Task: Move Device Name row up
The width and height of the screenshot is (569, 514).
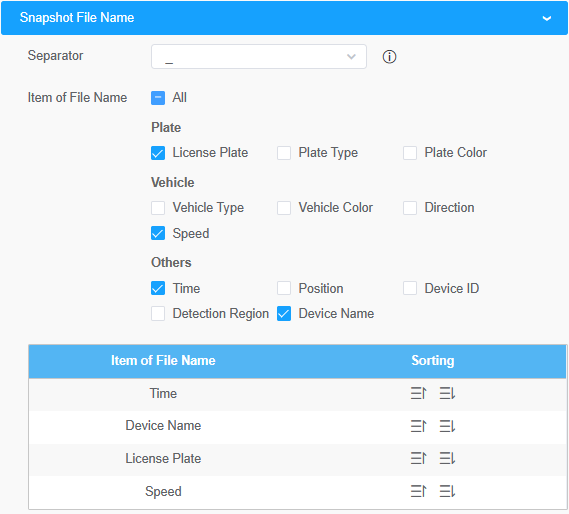Action: click(x=418, y=426)
